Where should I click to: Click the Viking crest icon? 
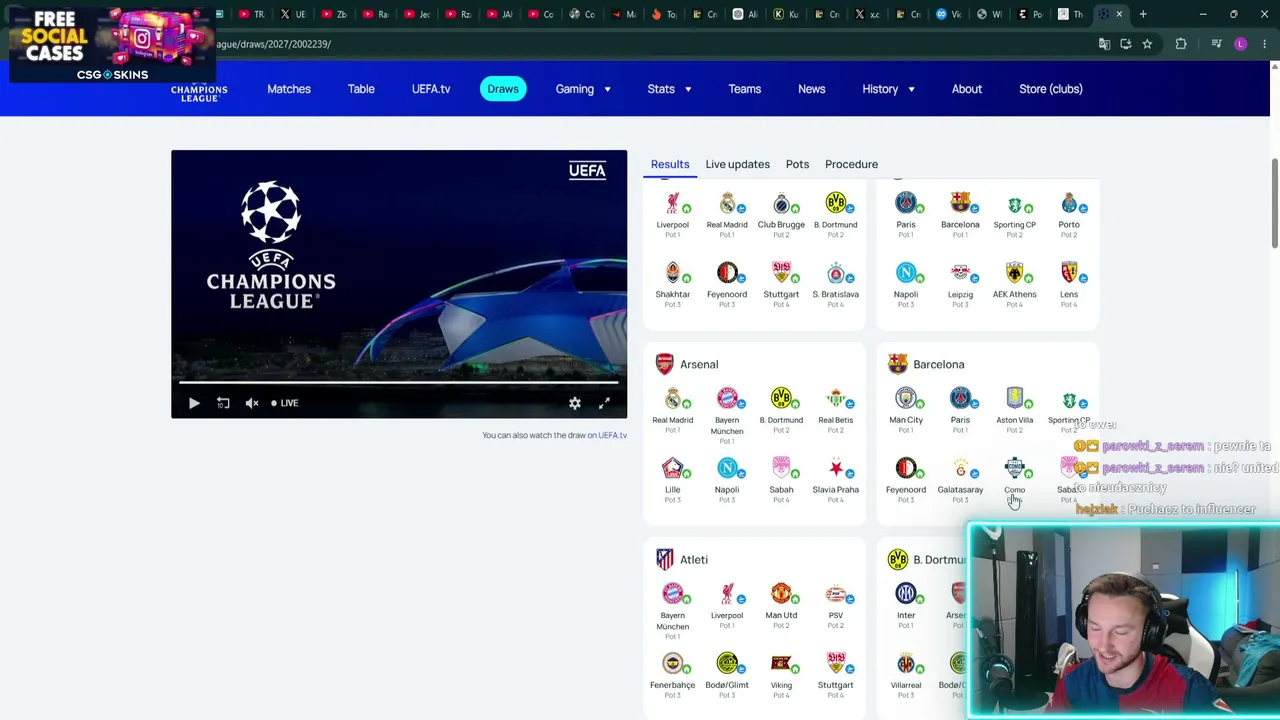pyautogui.click(x=781, y=664)
